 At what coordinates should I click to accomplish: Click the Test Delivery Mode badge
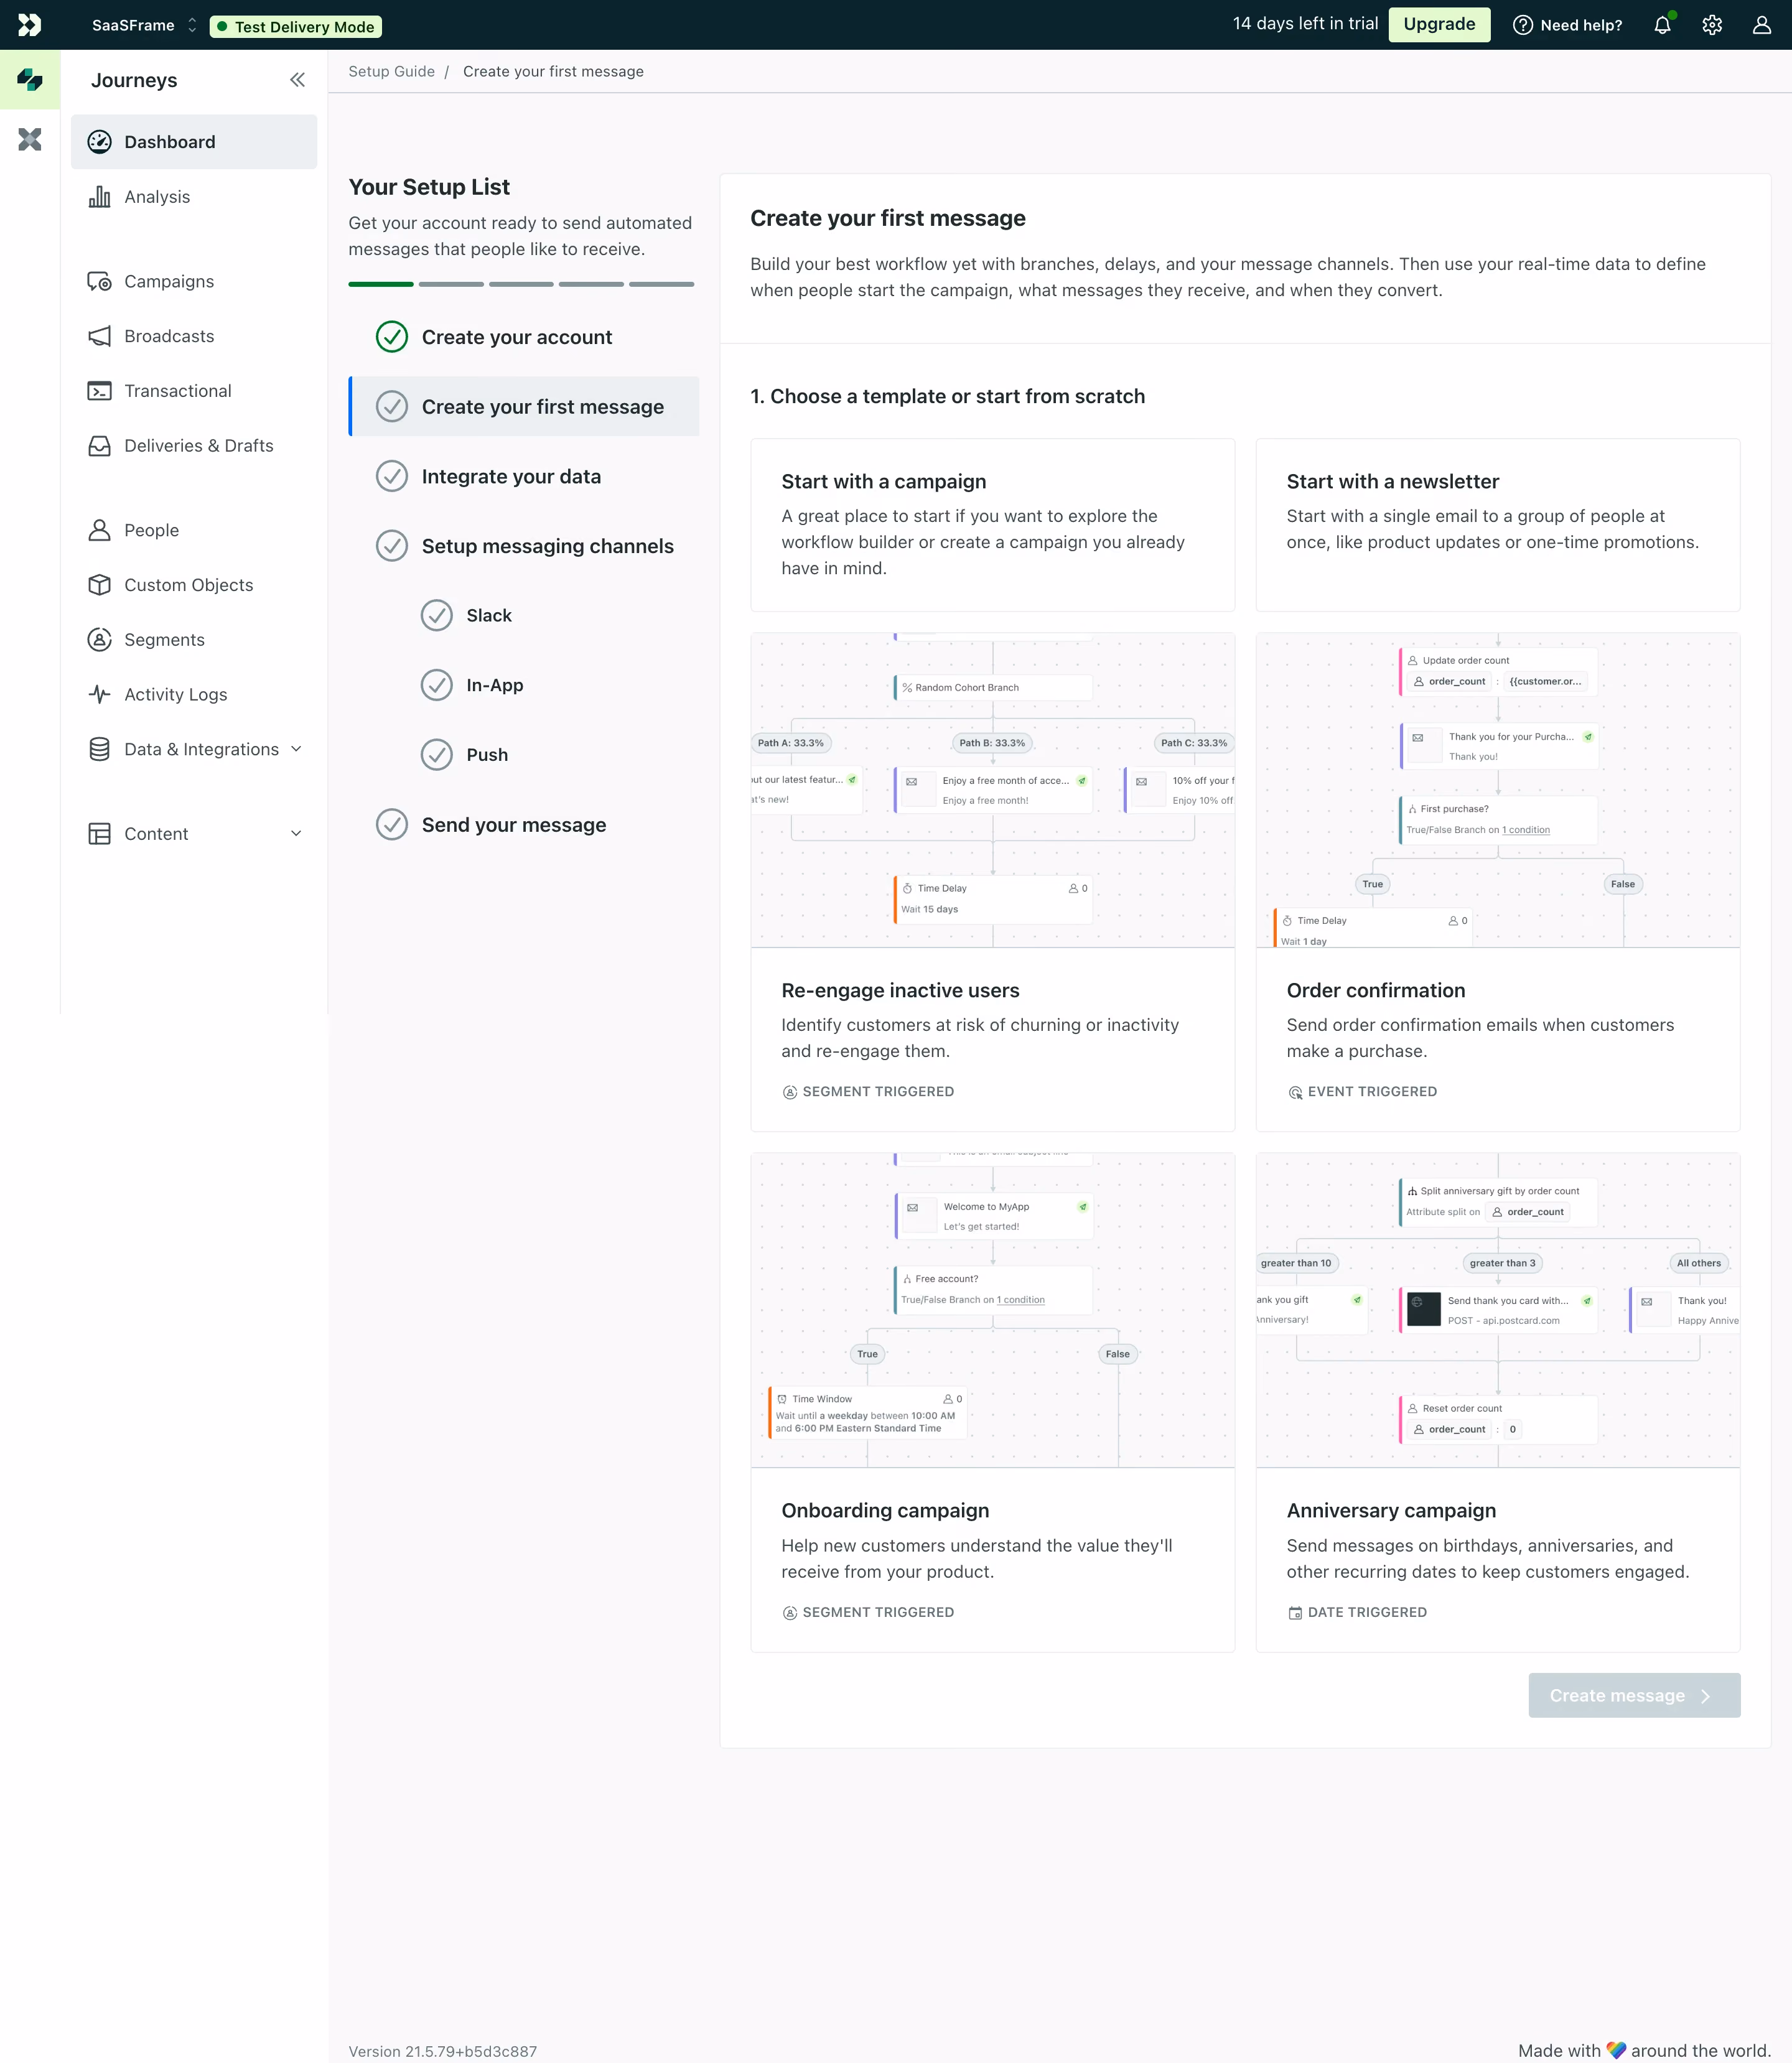(296, 27)
